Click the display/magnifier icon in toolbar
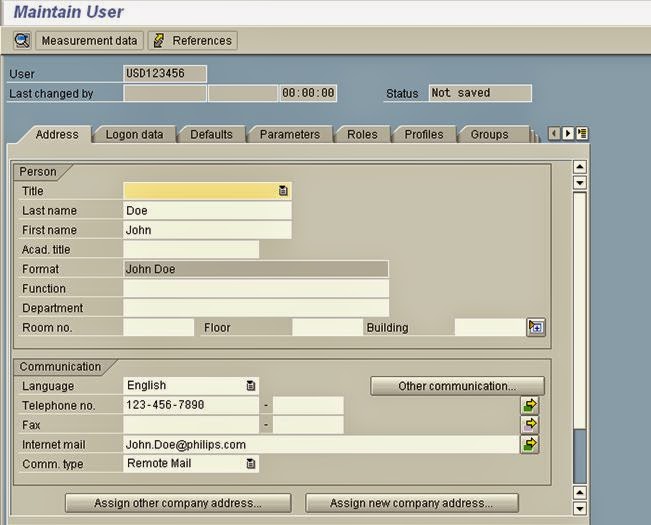 click(22, 41)
